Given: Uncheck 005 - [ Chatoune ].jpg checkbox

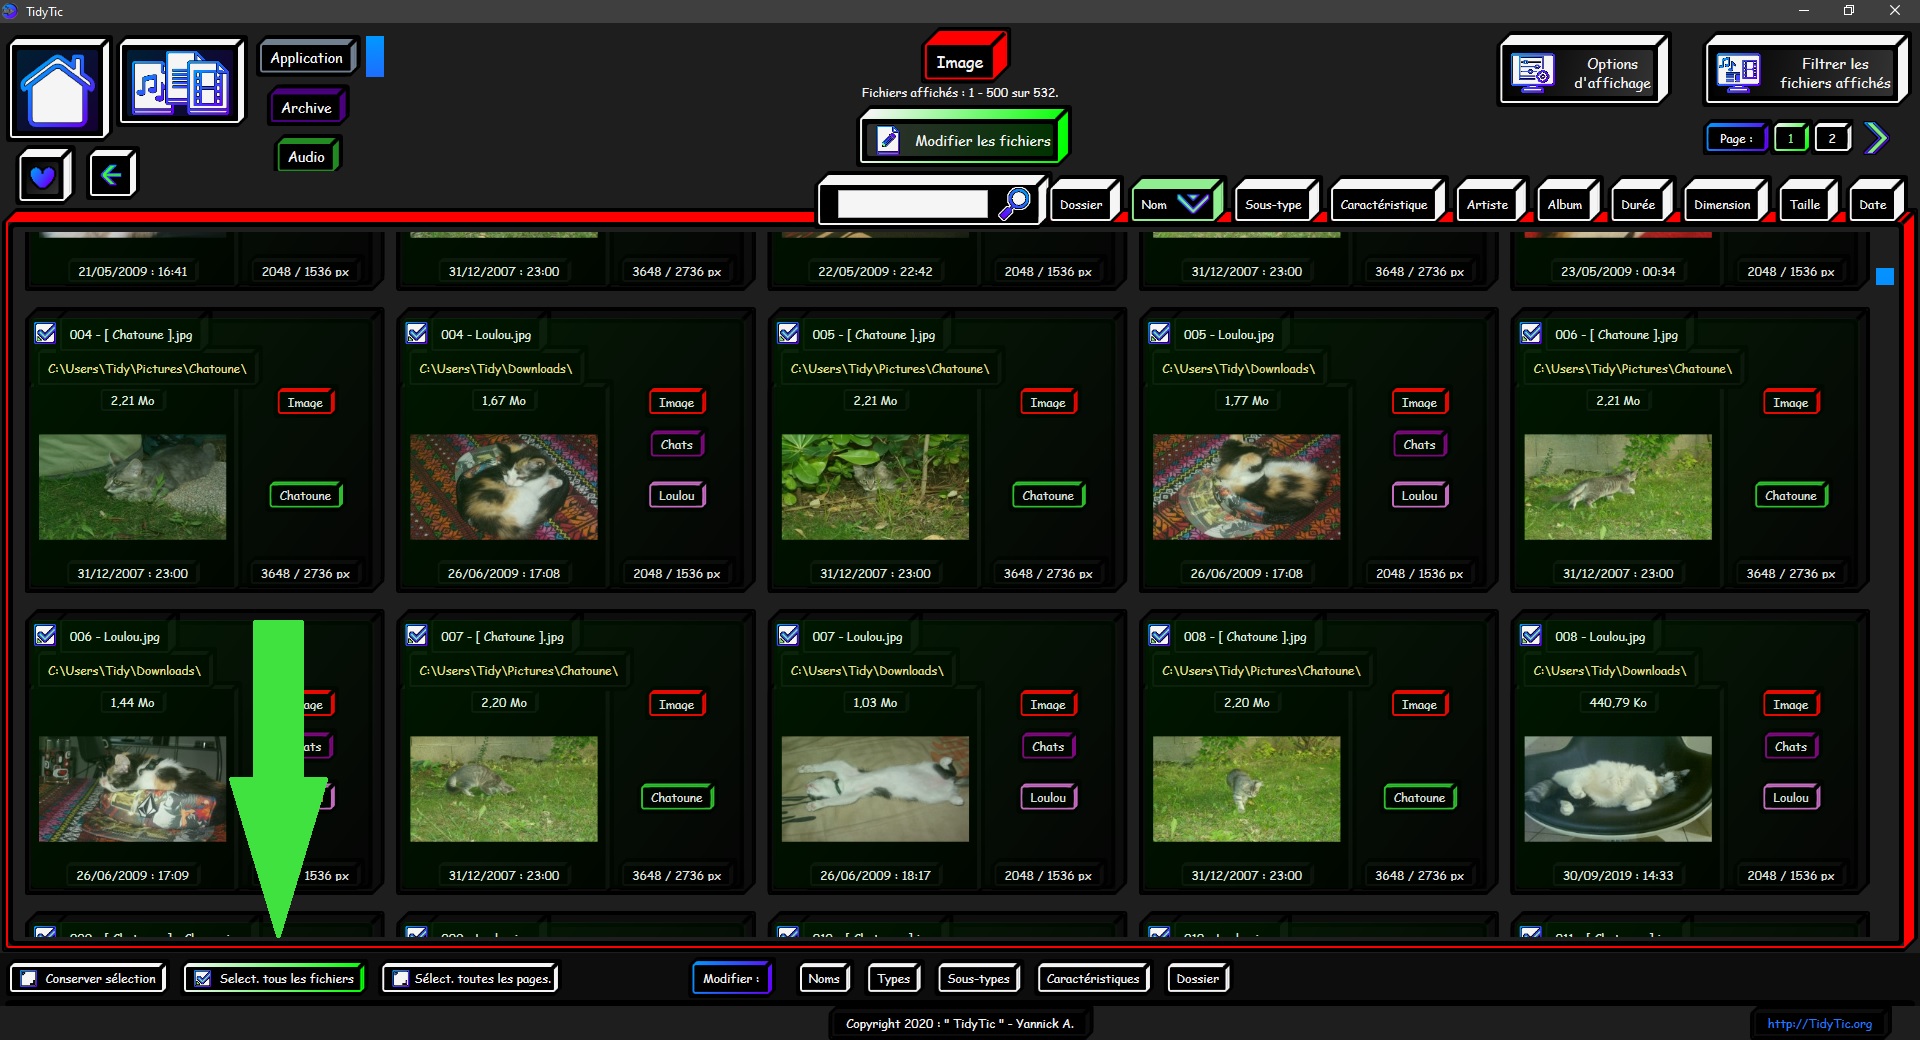Looking at the screenshot, I should coord(788,333).
